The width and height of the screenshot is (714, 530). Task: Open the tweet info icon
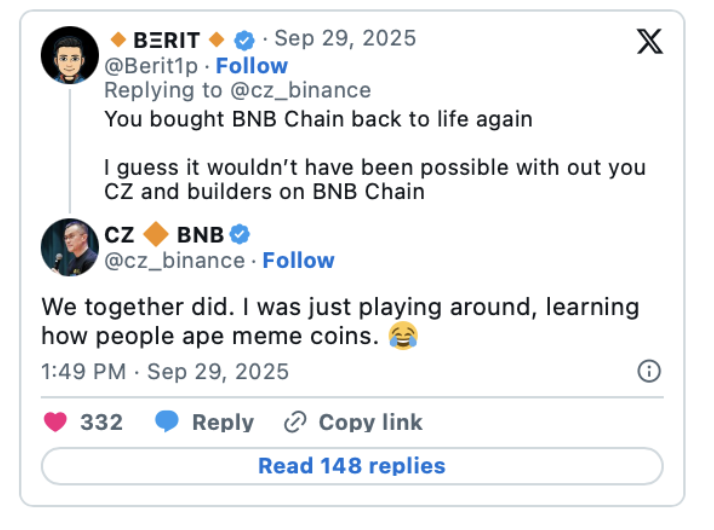pyautogui.click(x=649, y=372)
